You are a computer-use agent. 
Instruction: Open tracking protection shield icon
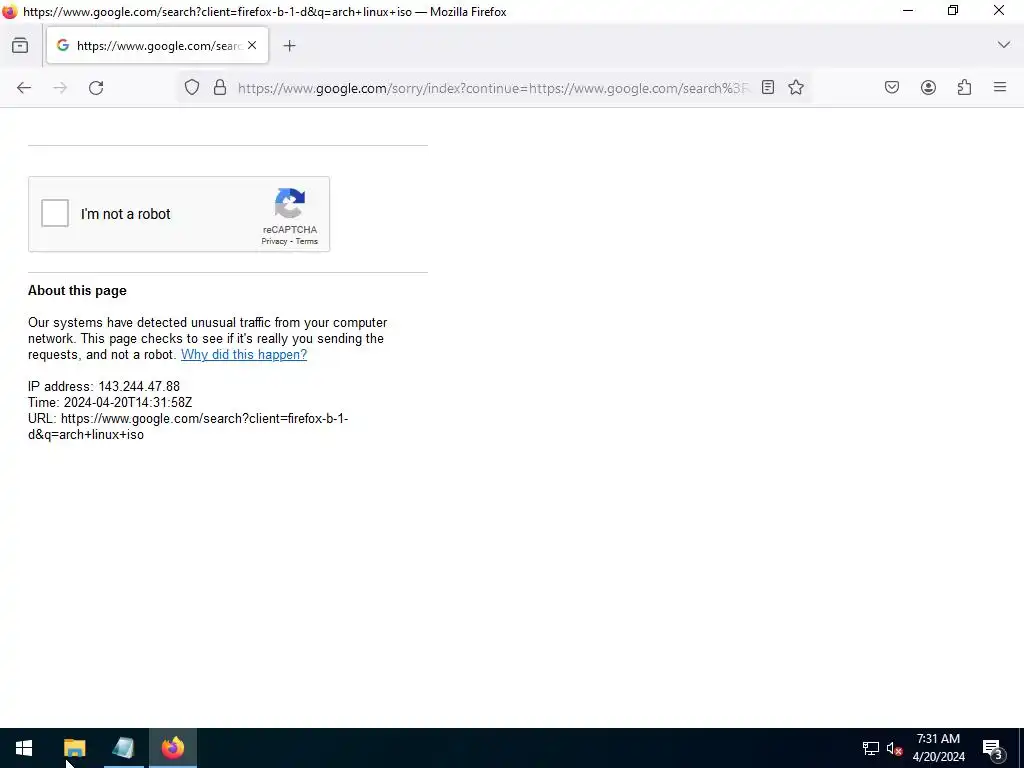(x=191, y=88)
